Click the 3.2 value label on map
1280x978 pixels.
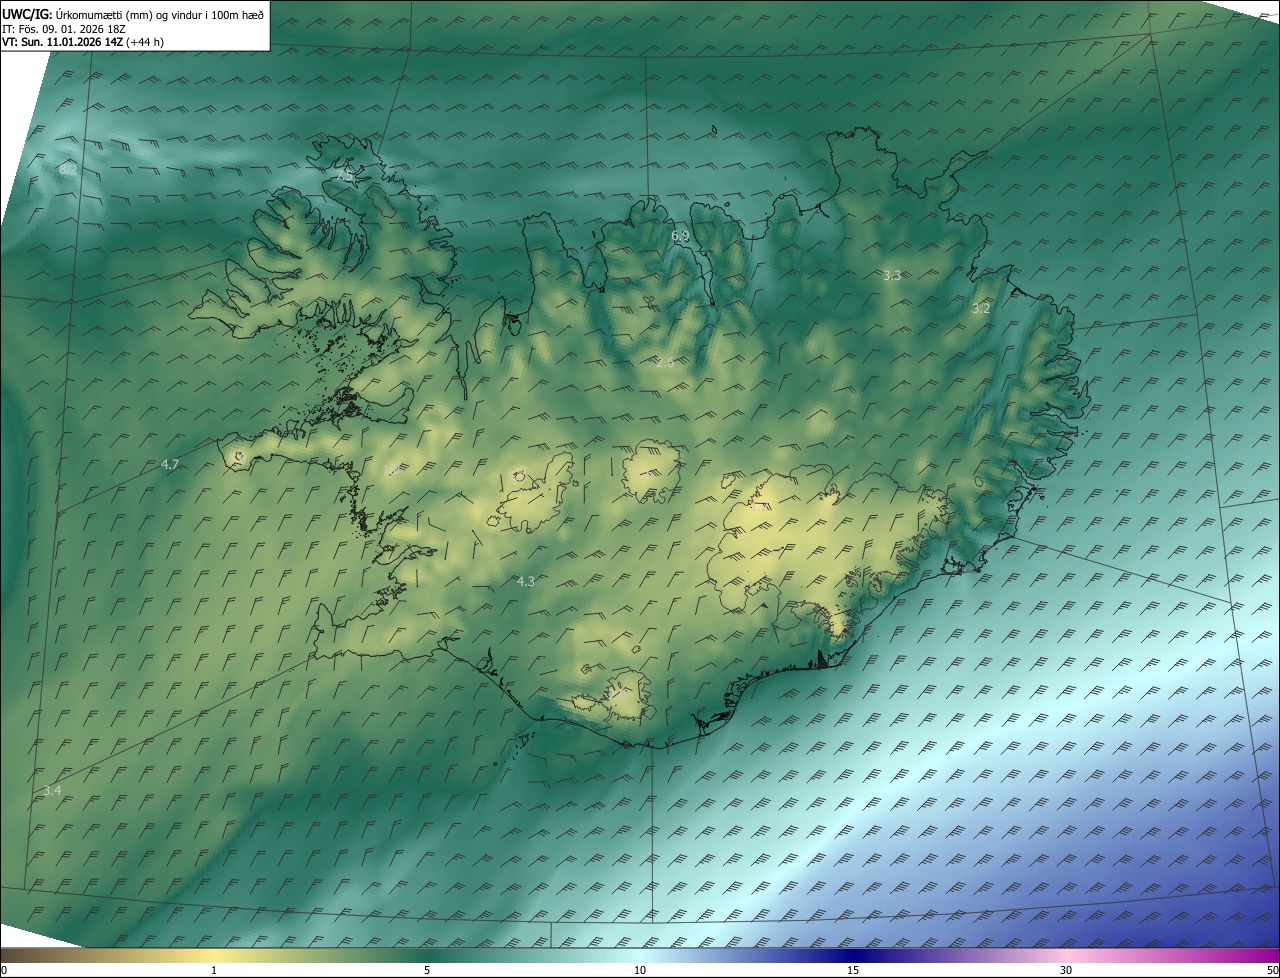(981, 308)
